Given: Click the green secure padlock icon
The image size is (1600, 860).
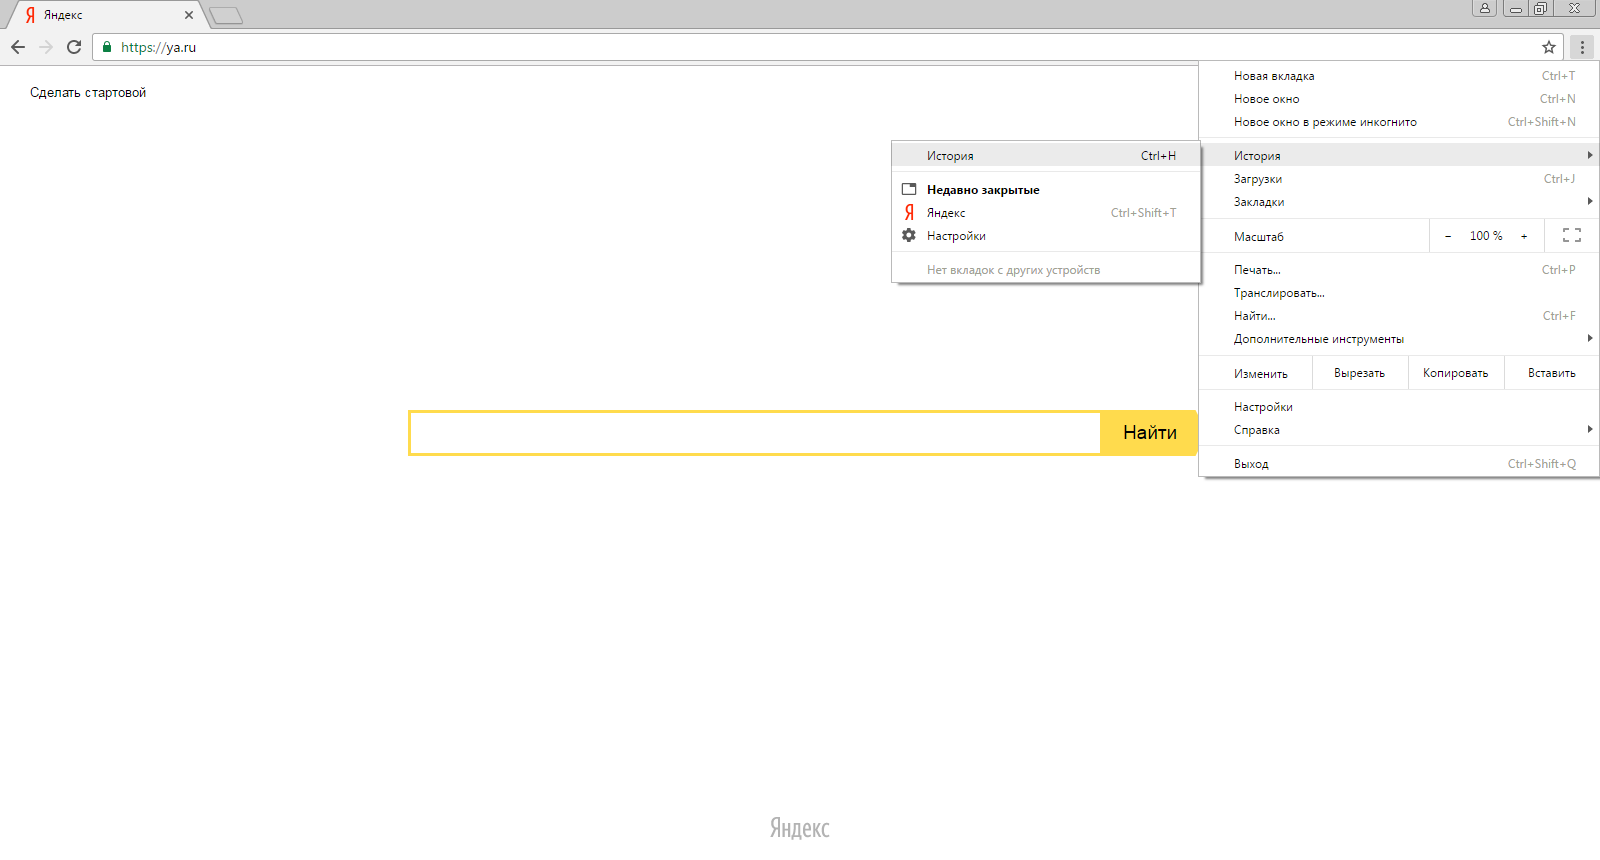Looking at the screenshot, I should [107, 47].
